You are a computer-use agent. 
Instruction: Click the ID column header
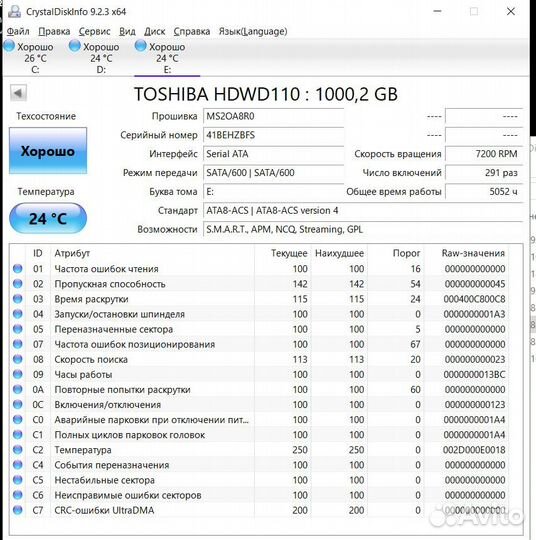pyautogui.click(x=38, y=253)
